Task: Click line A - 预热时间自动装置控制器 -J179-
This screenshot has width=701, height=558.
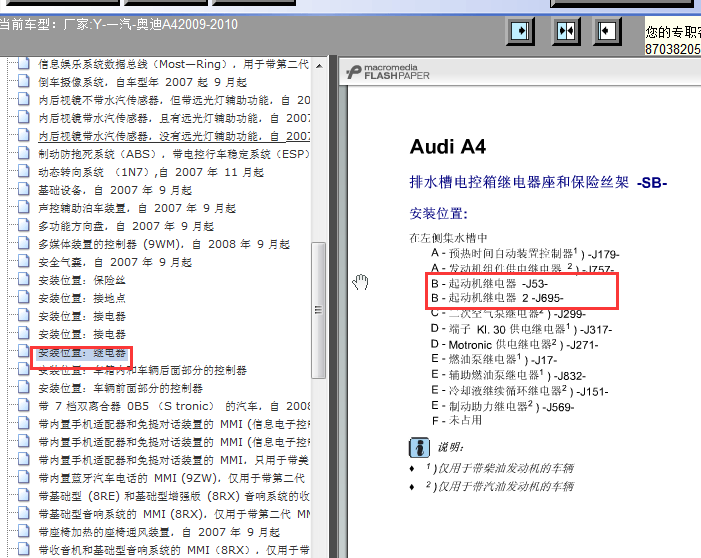Action: coord(525,254)
